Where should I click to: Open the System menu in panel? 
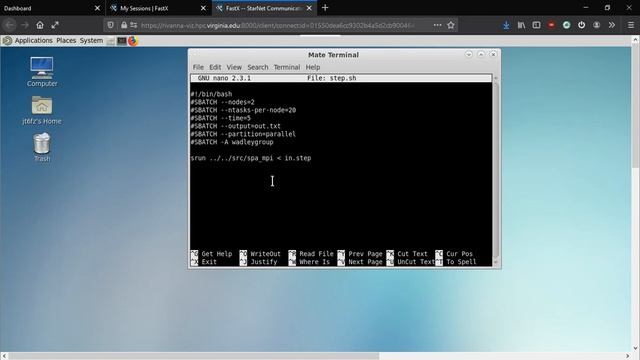91,40
